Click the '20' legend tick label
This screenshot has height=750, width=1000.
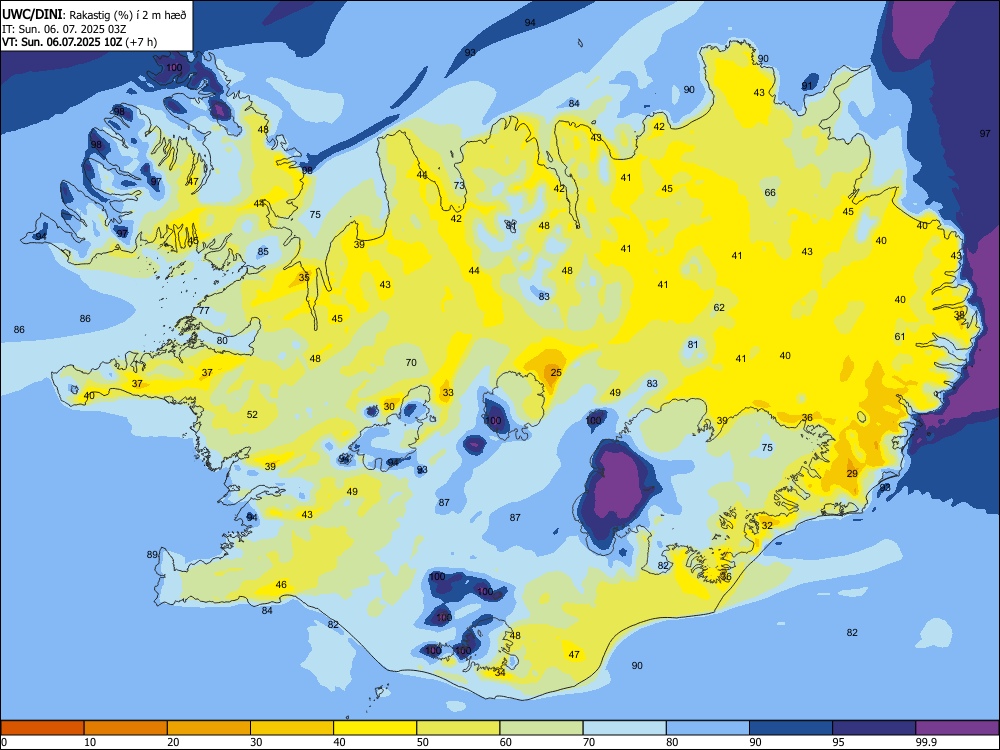click(173, 742)
